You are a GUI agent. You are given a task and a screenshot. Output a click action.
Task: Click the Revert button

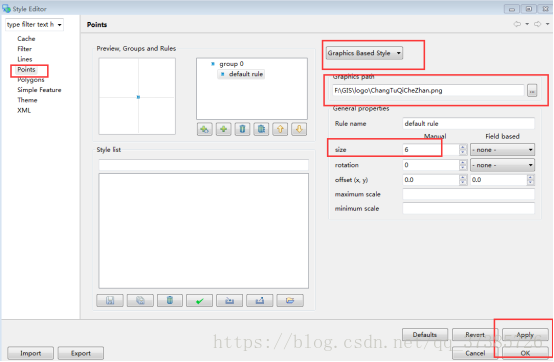click(x=475, y=334)
